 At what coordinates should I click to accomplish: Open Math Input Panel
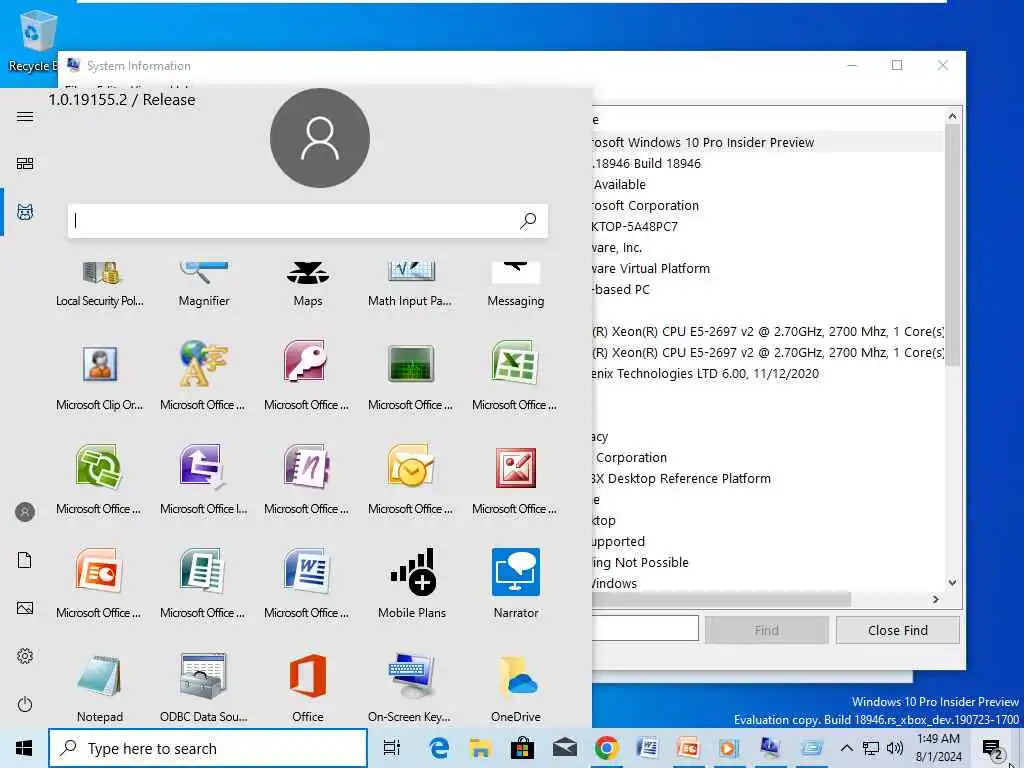[411, 285]
